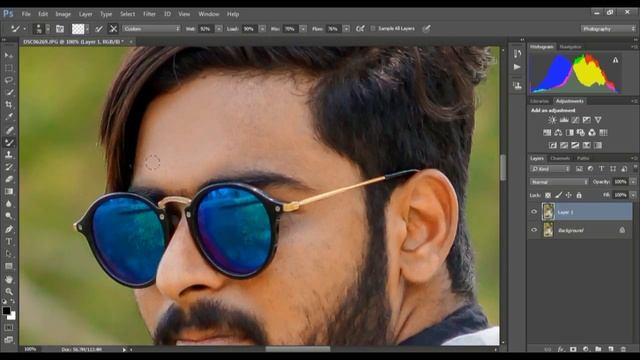Hide the Background layer eye icon

534,230
